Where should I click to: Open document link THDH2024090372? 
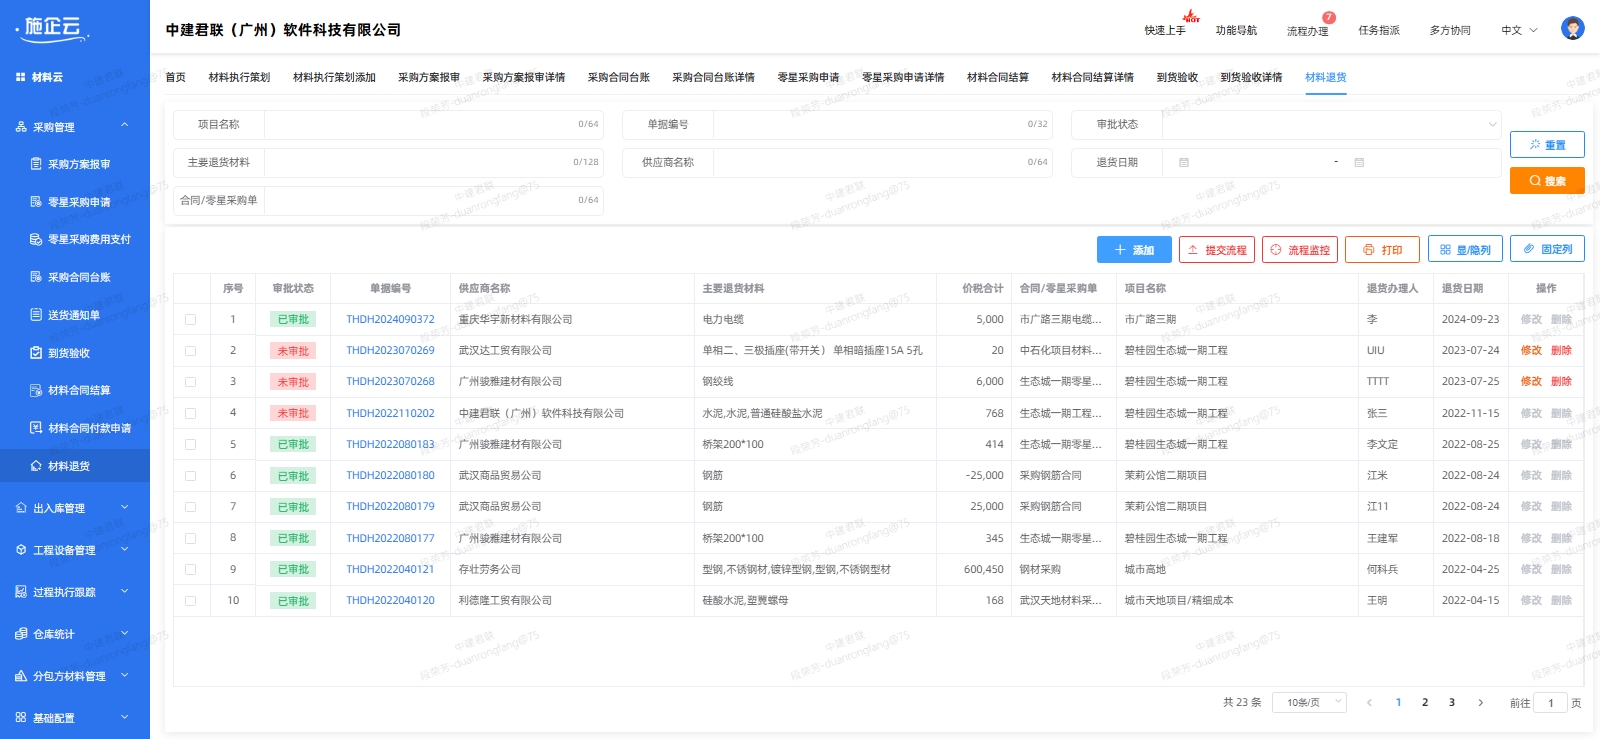coord(390,320)
